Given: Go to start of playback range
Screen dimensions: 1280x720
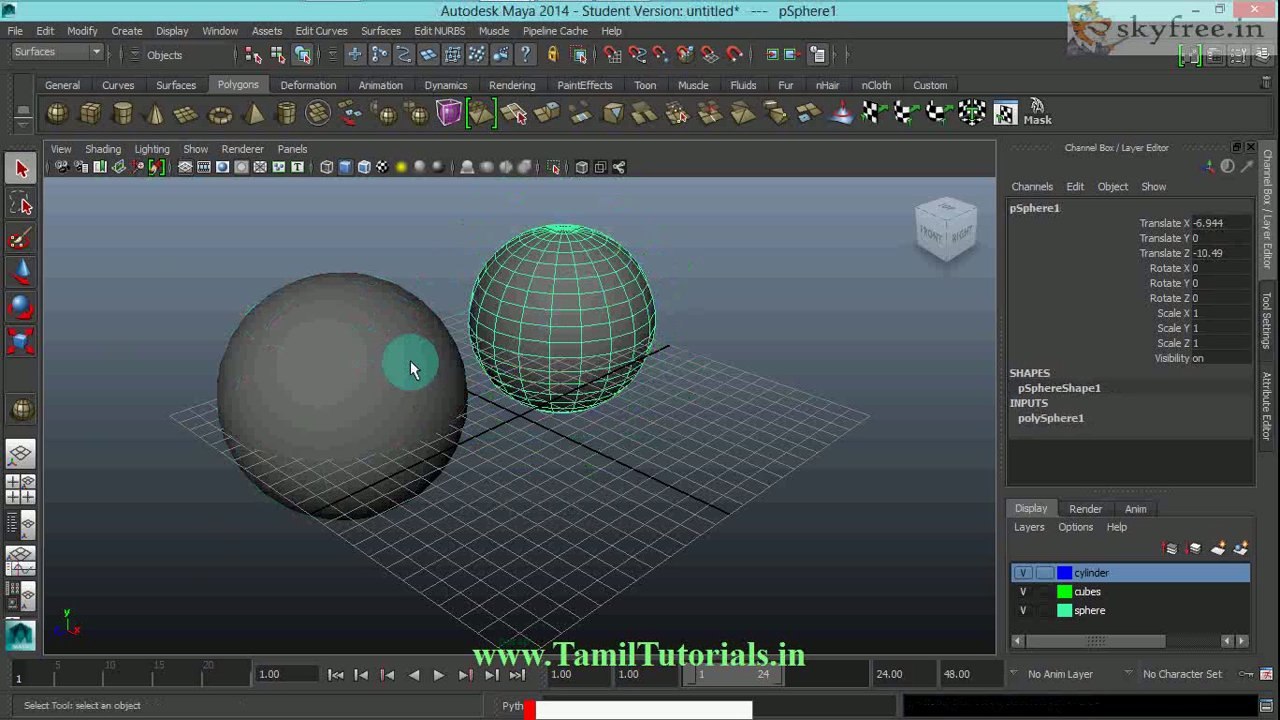Looking at the screenshot, I should [x=336, y=675].
